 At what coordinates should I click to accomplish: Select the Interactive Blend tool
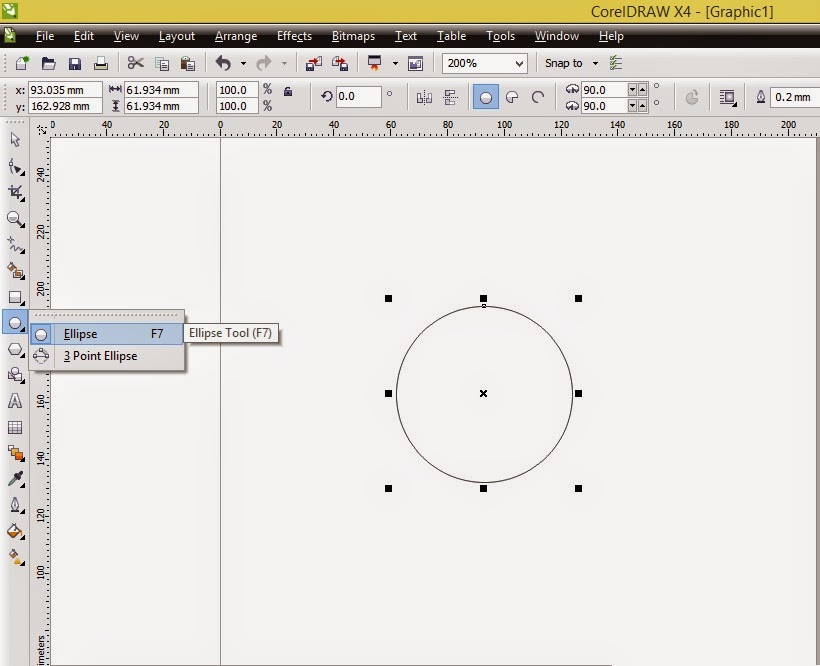pos(16,453)
